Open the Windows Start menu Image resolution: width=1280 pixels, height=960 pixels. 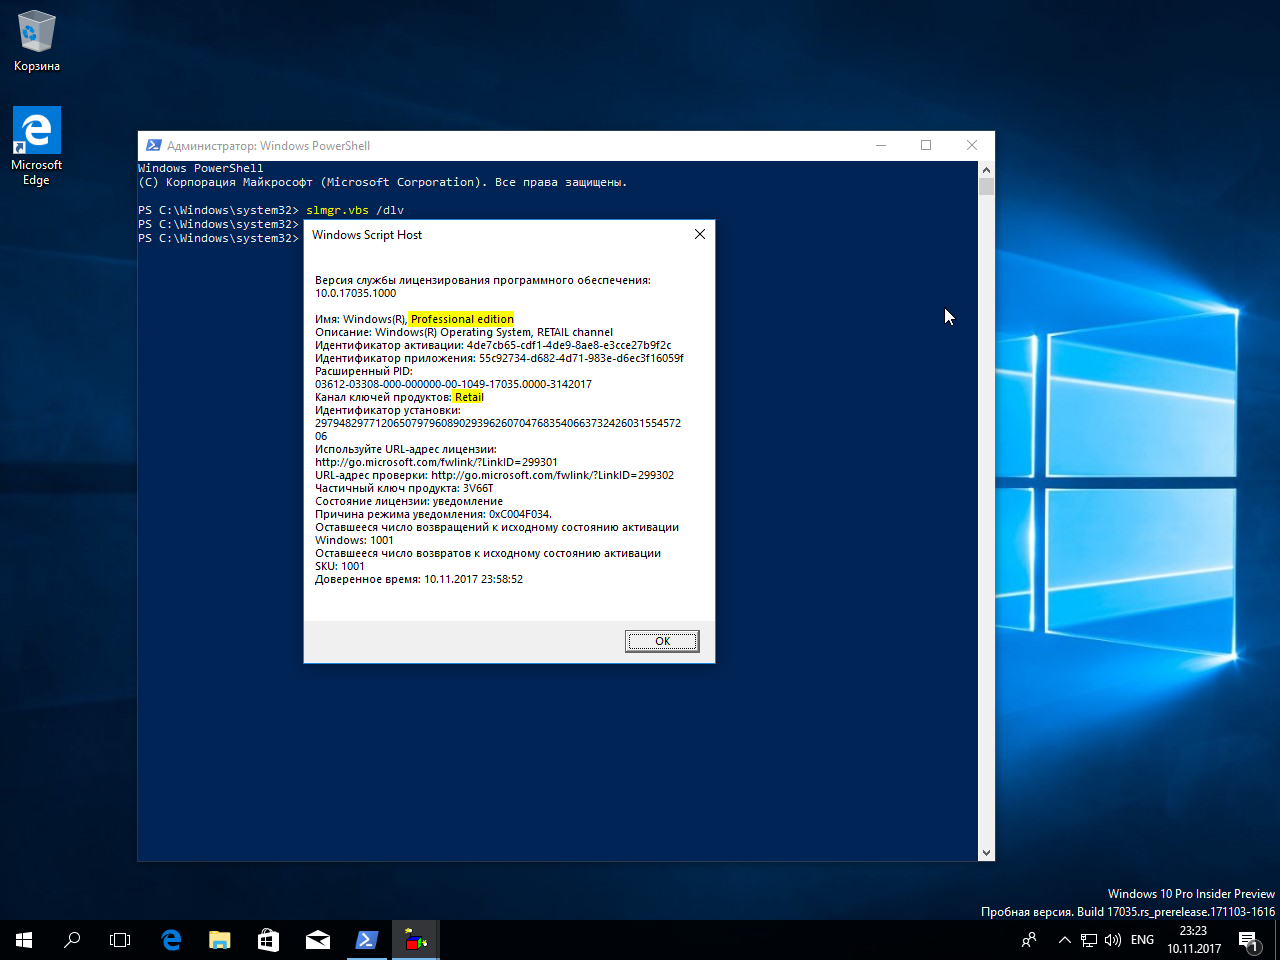(x=24, y=940)
